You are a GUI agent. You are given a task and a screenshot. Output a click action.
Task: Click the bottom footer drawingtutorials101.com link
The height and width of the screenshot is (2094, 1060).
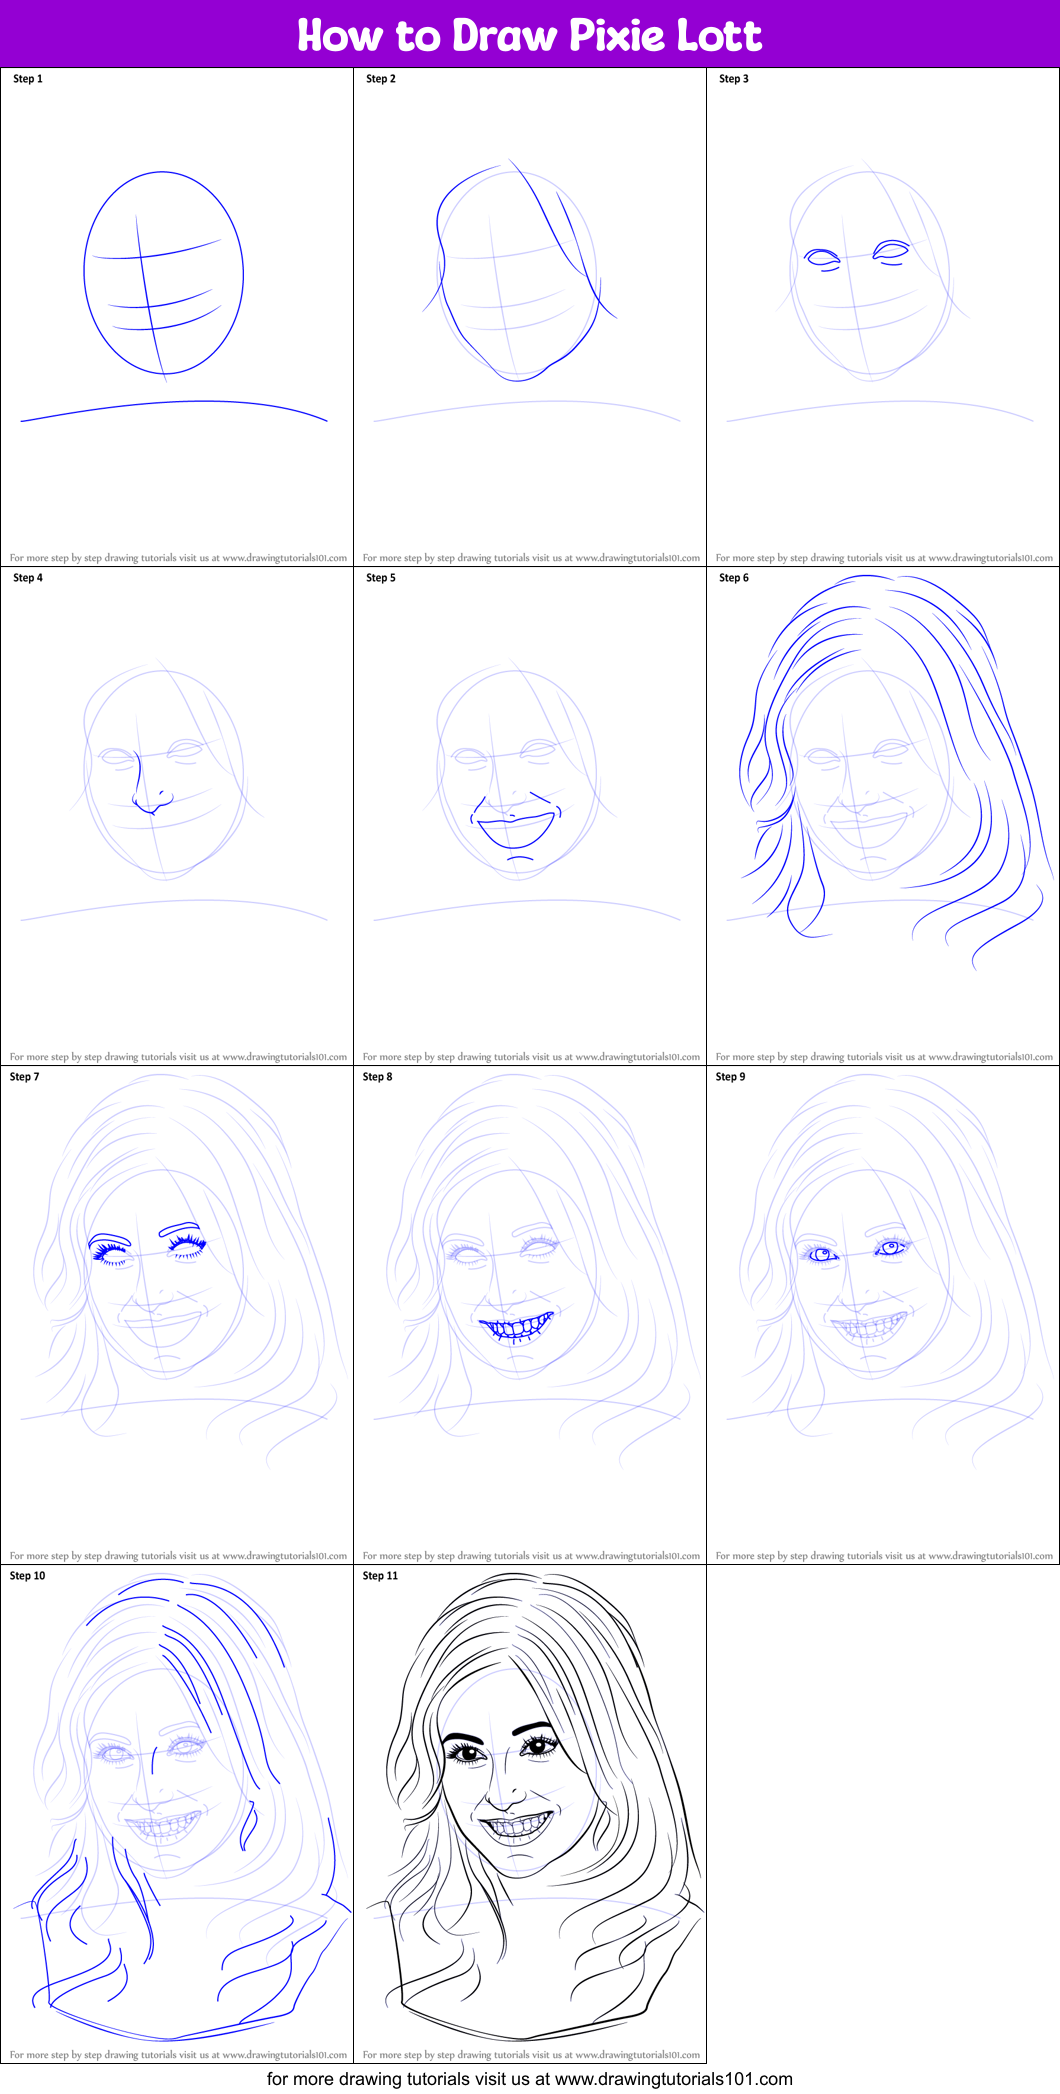coord(529,2079)
